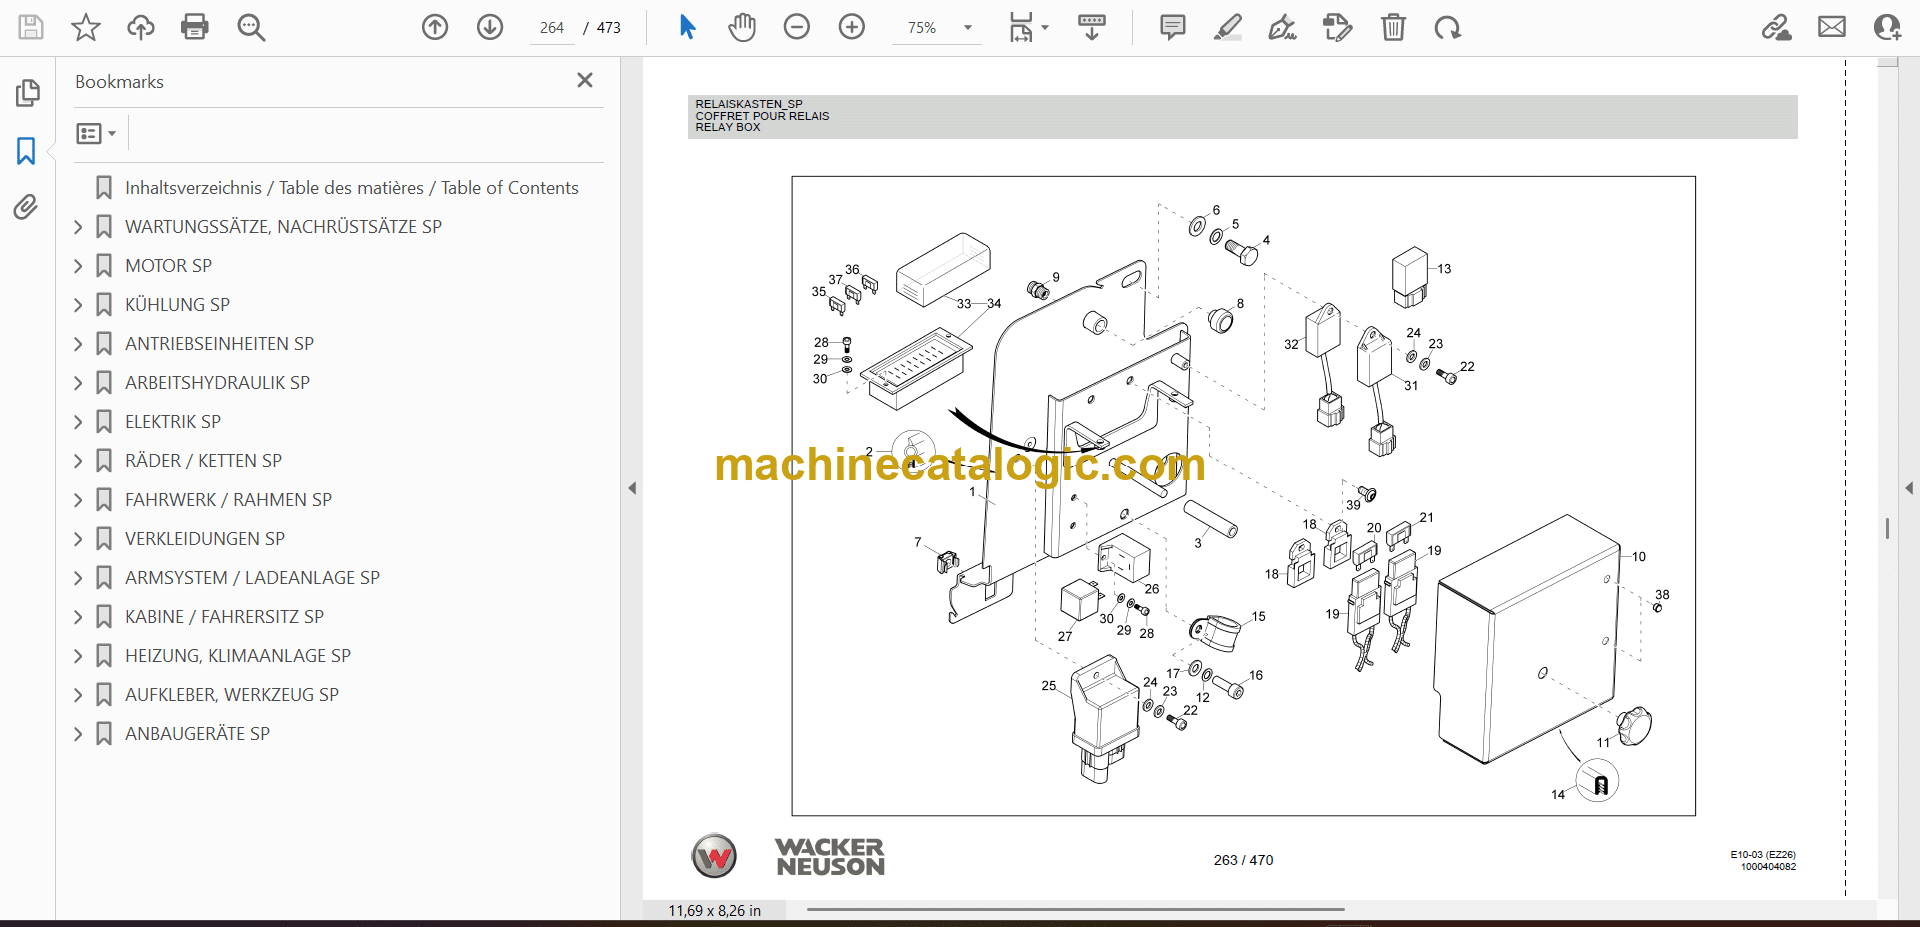This screenshot has width=1920, height=927.
Task: Expand the ELEKTRIK SP bookmark chevron
Action: coord(78,422)
